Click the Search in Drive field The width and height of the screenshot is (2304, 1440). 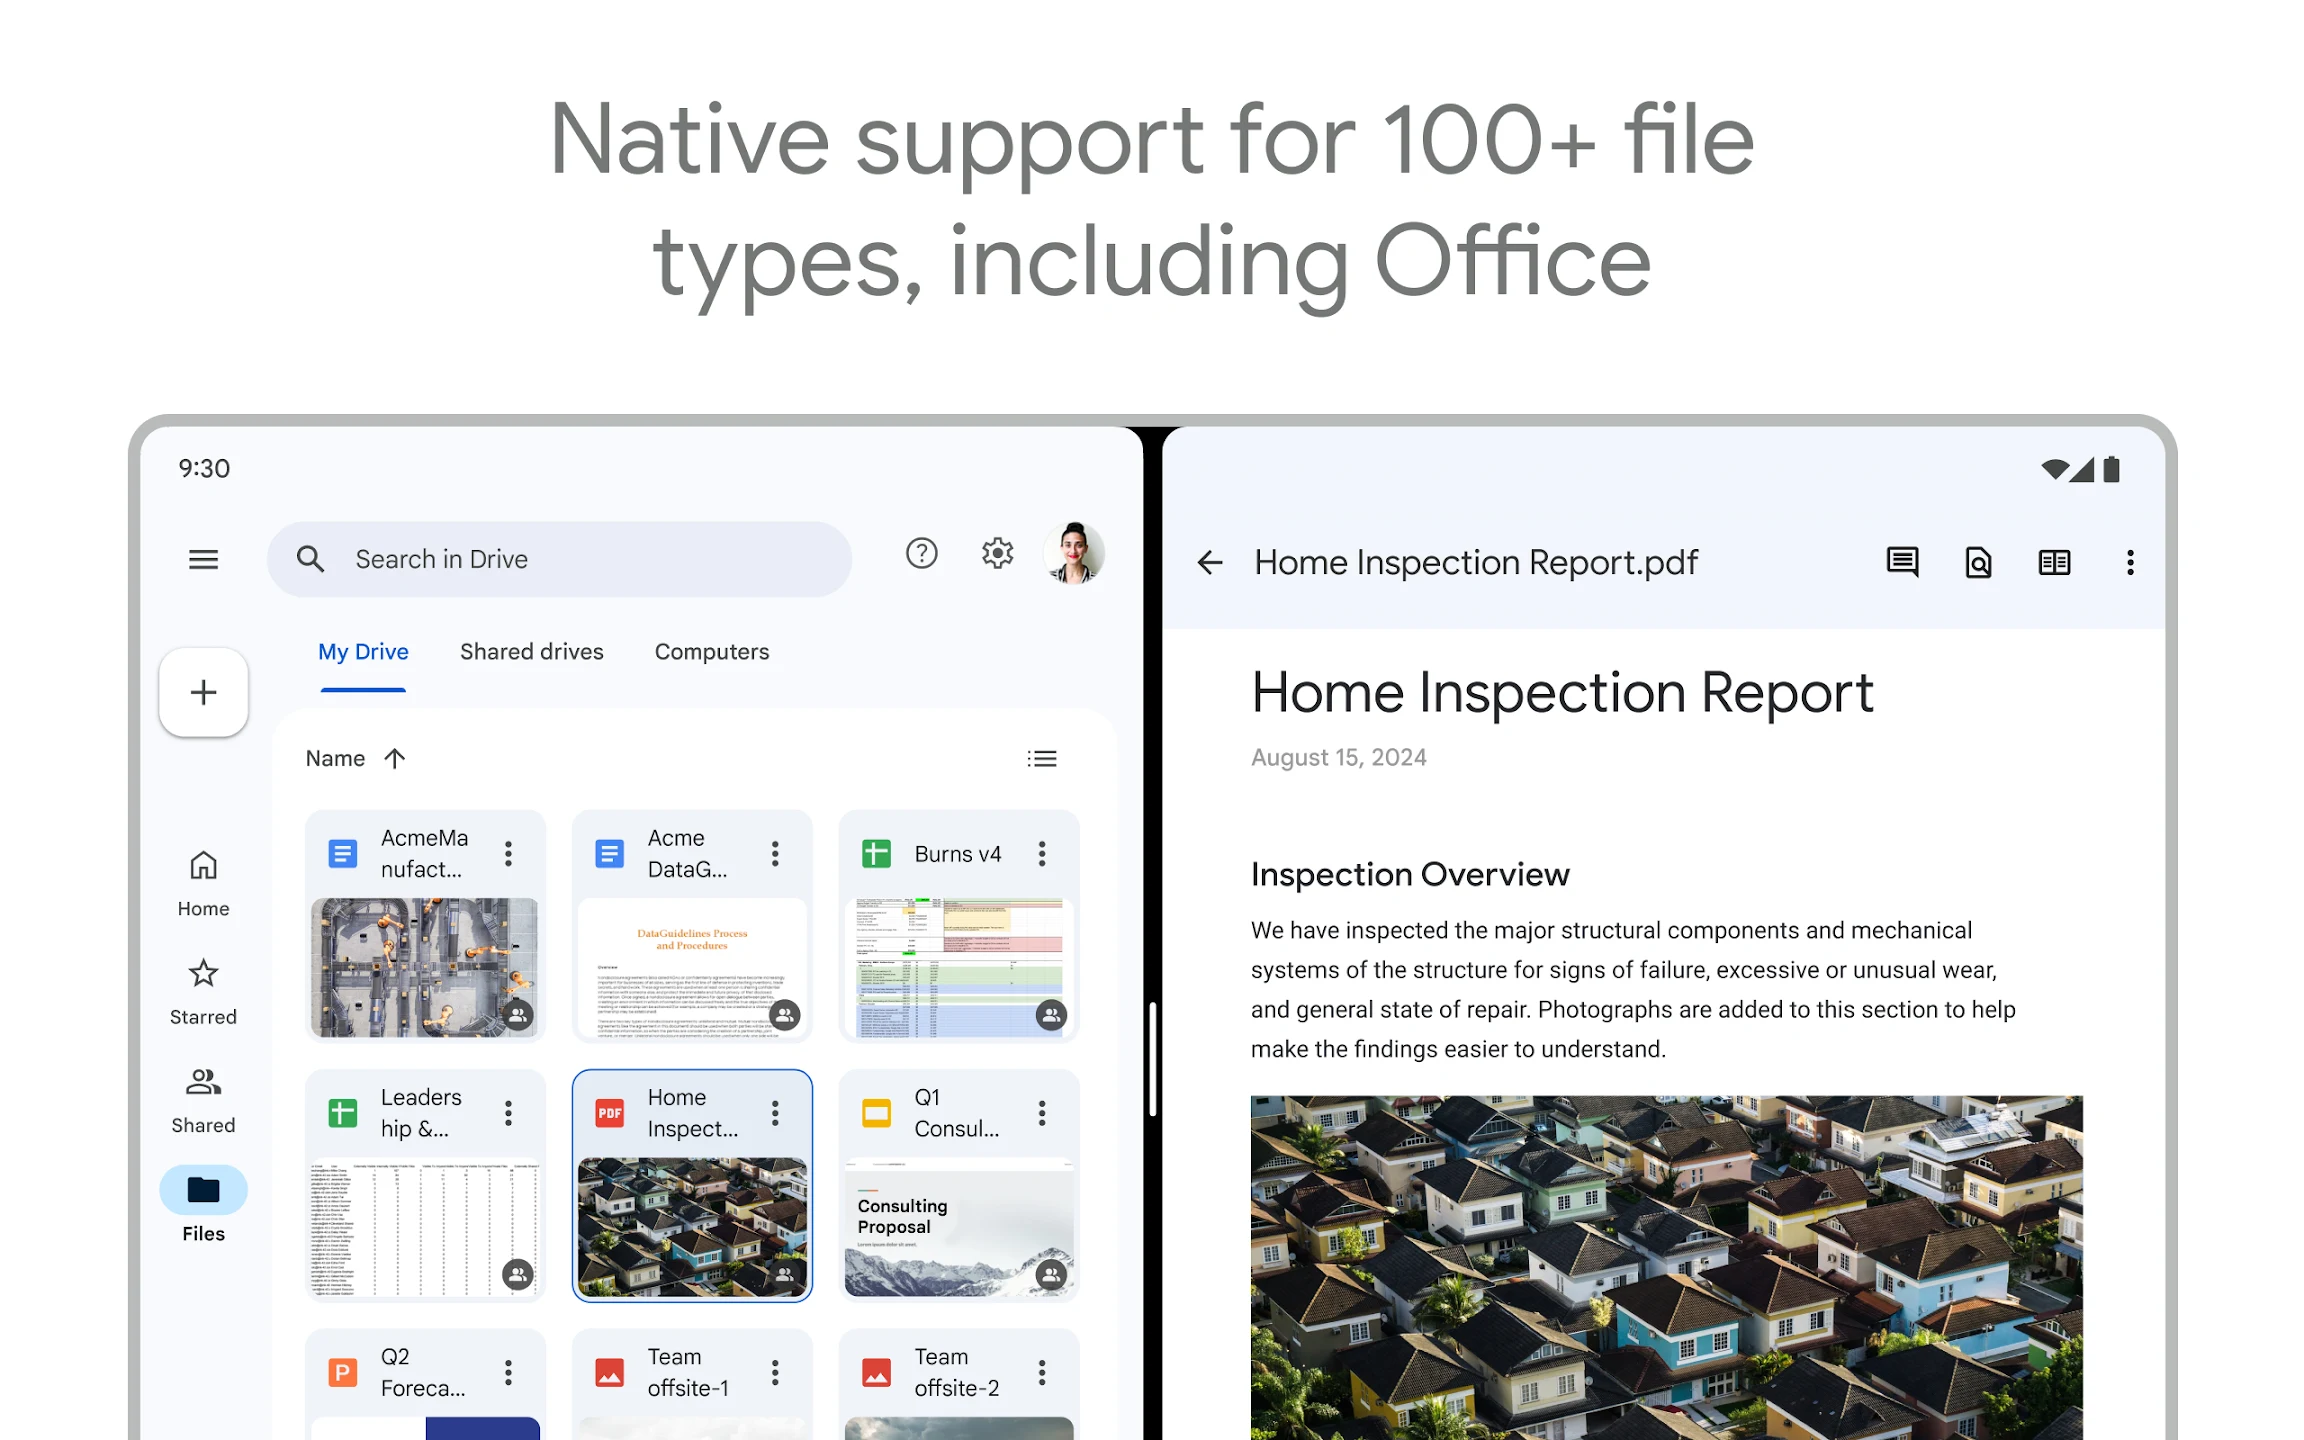pos(560,559)
